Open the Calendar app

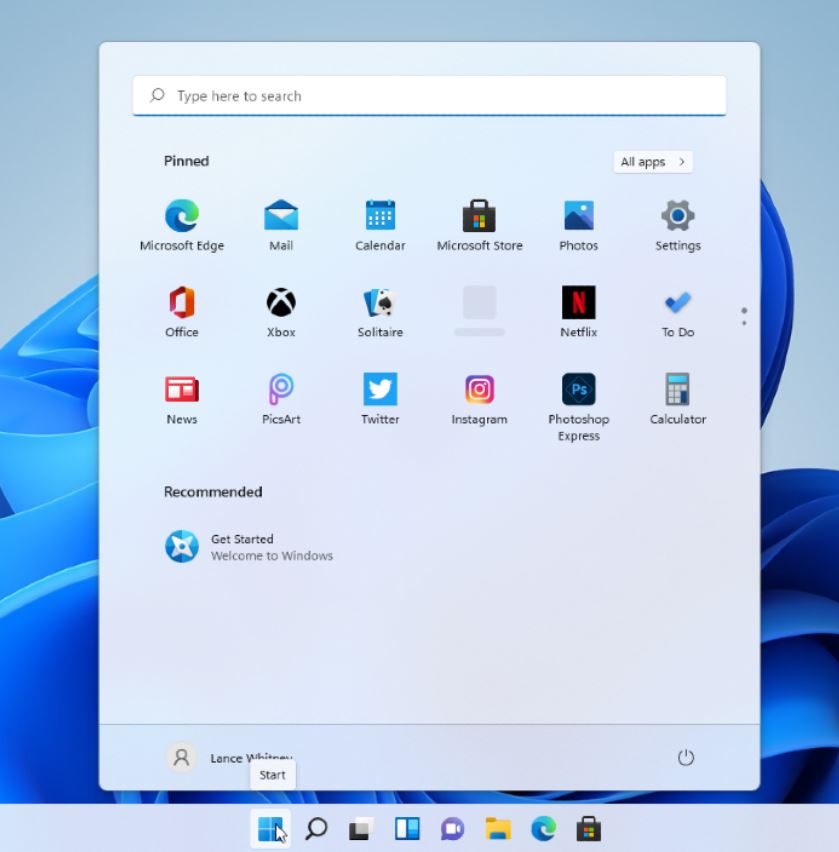(x=380, y=225)
